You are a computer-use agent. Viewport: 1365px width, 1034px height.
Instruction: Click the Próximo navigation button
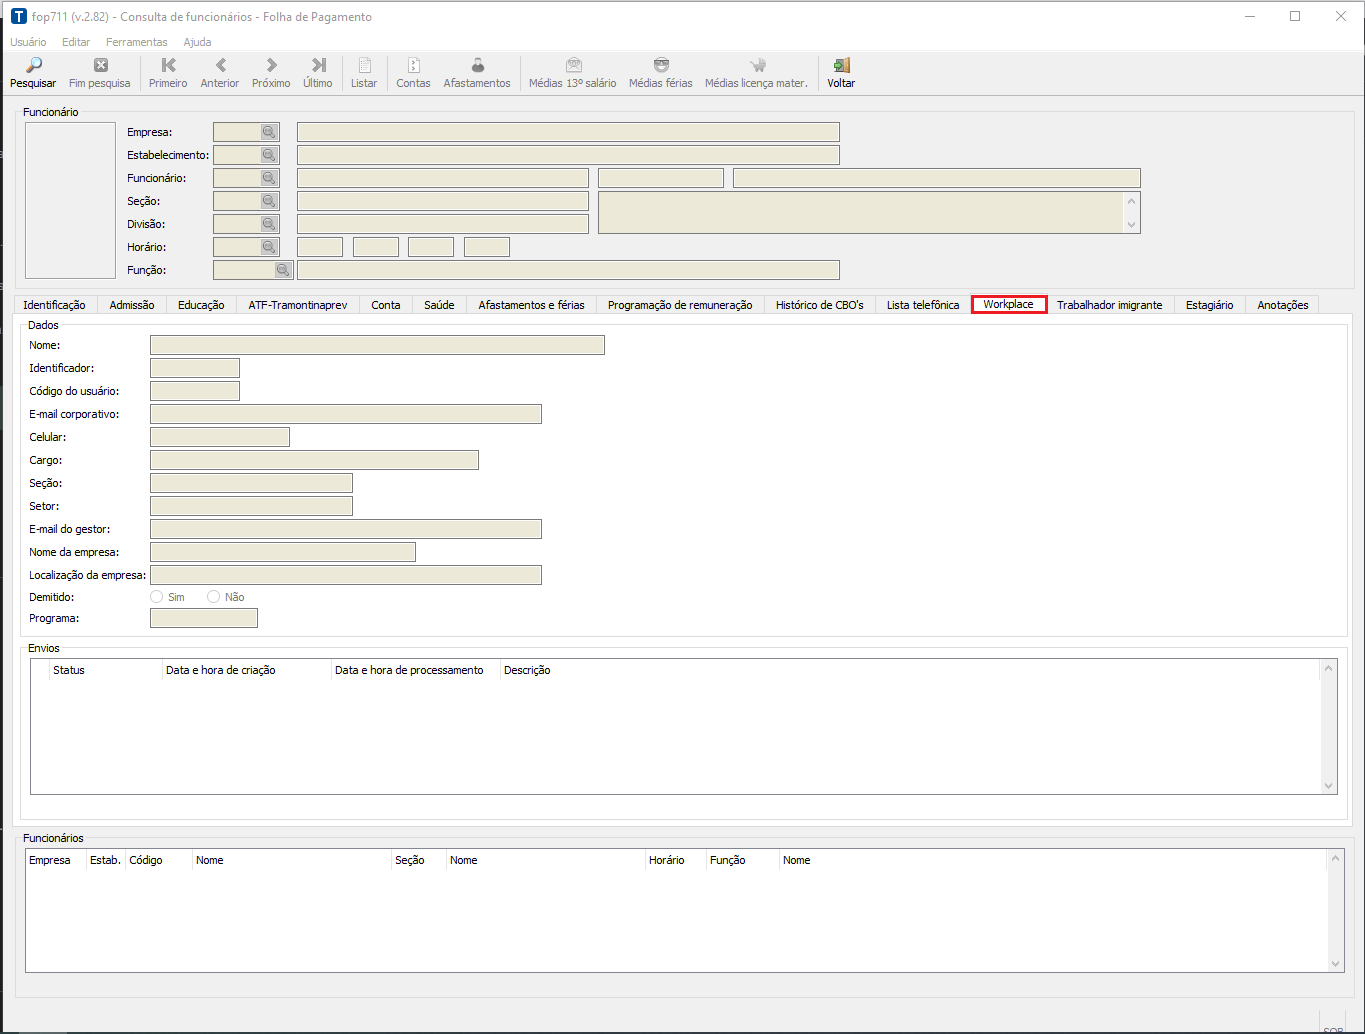click(x=271, y=66)
